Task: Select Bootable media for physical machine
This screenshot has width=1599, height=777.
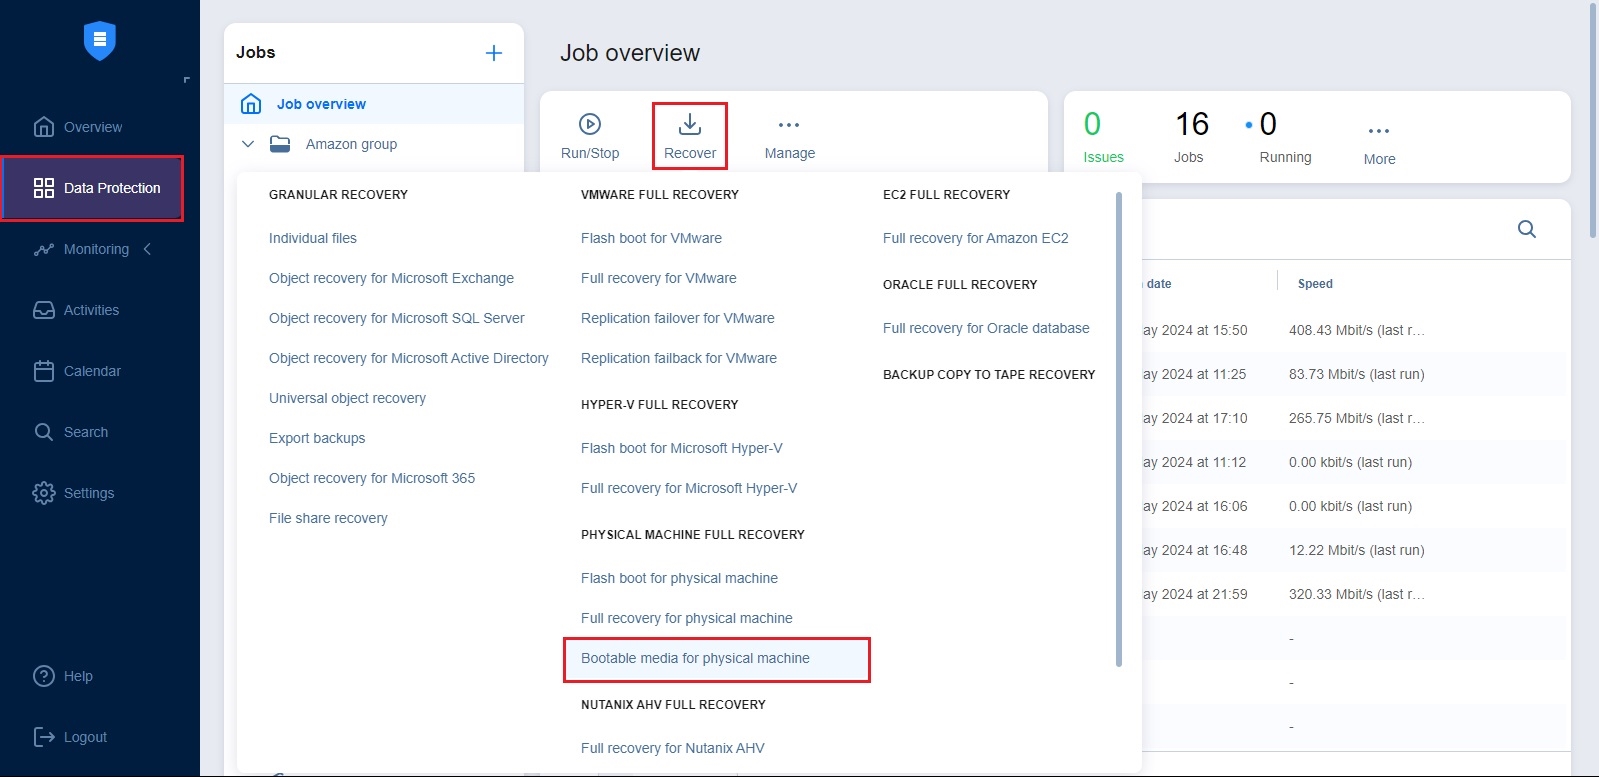Action: click(695, 658)
